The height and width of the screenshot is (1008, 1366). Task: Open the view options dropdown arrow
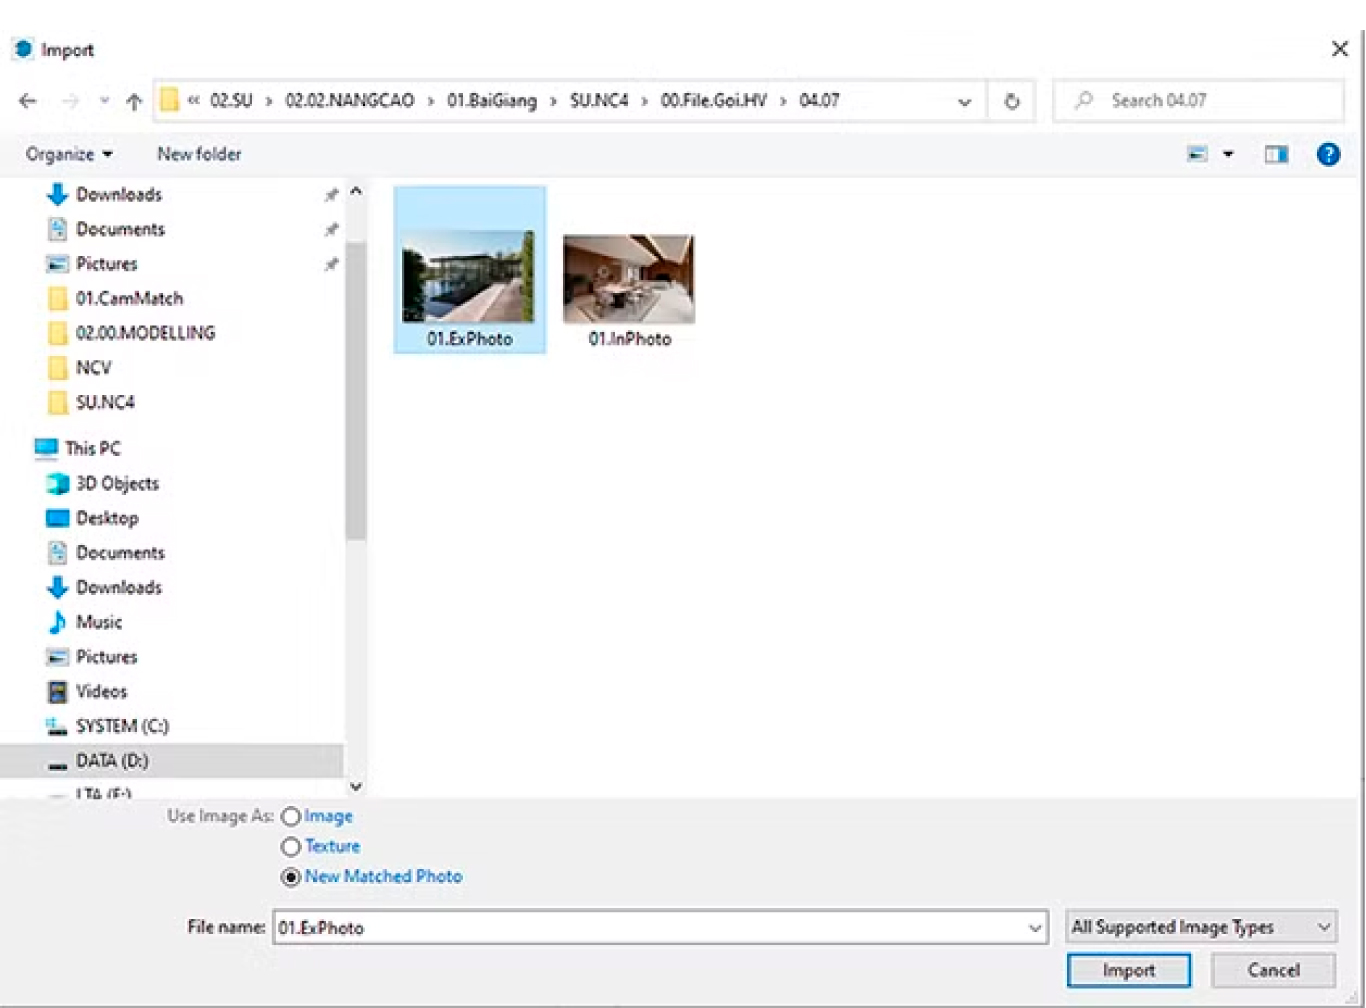[x=1228, y=154]
